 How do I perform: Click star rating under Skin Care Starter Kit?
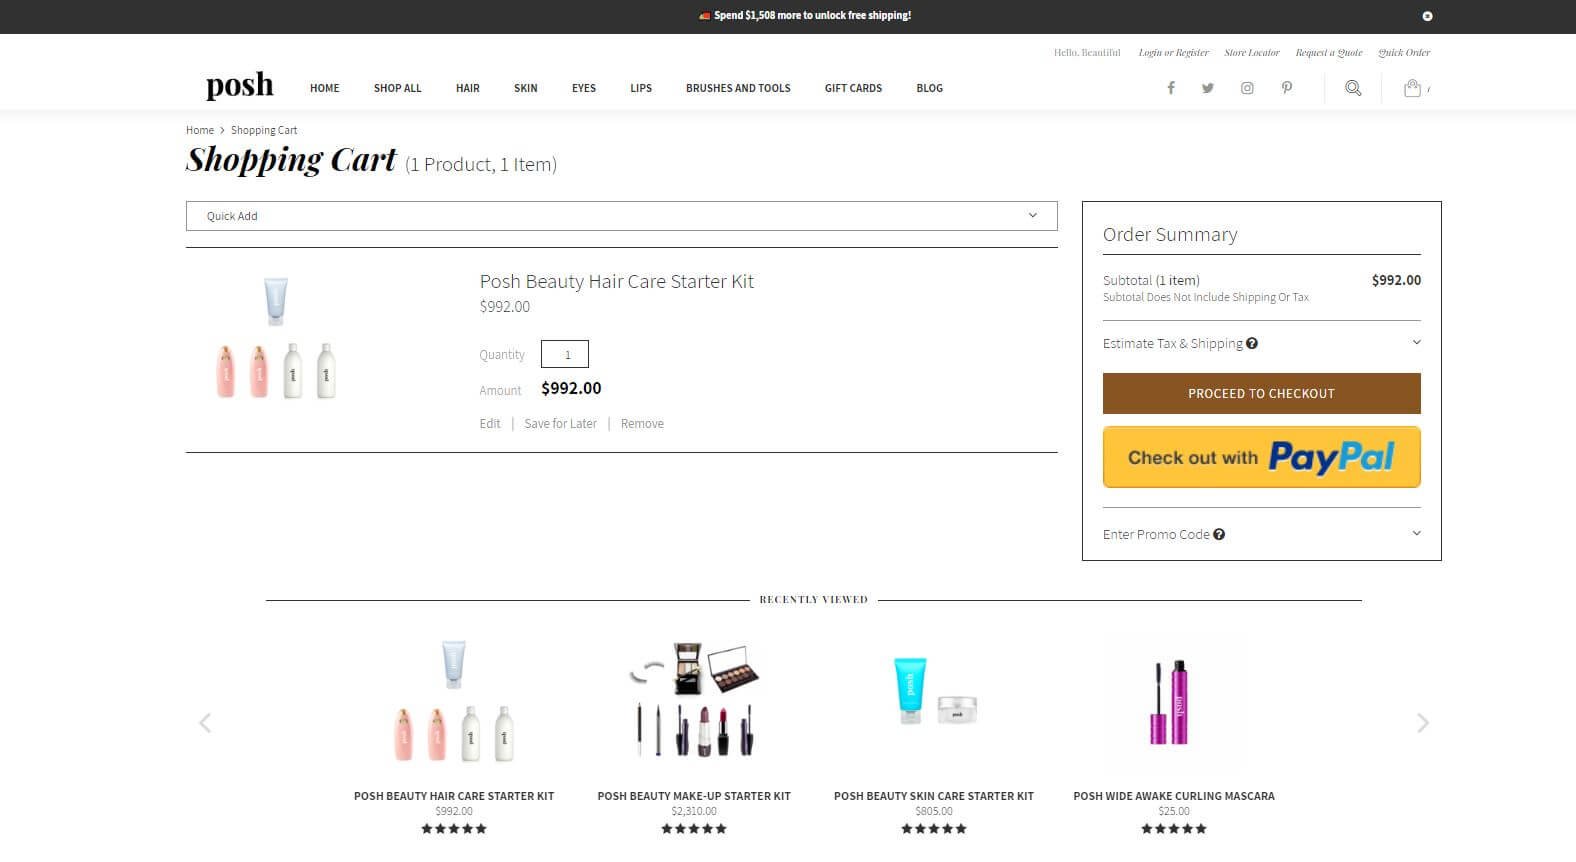point(934,828)
